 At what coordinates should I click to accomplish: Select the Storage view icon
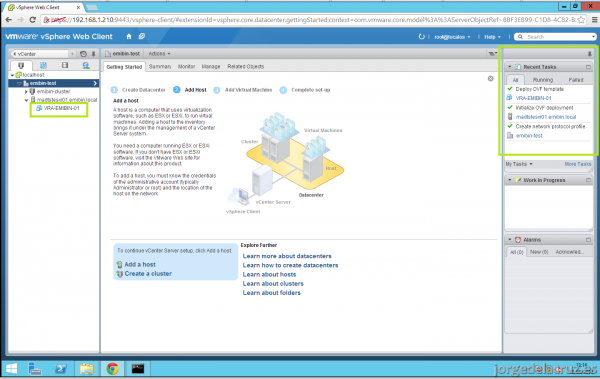coord(65,65)
